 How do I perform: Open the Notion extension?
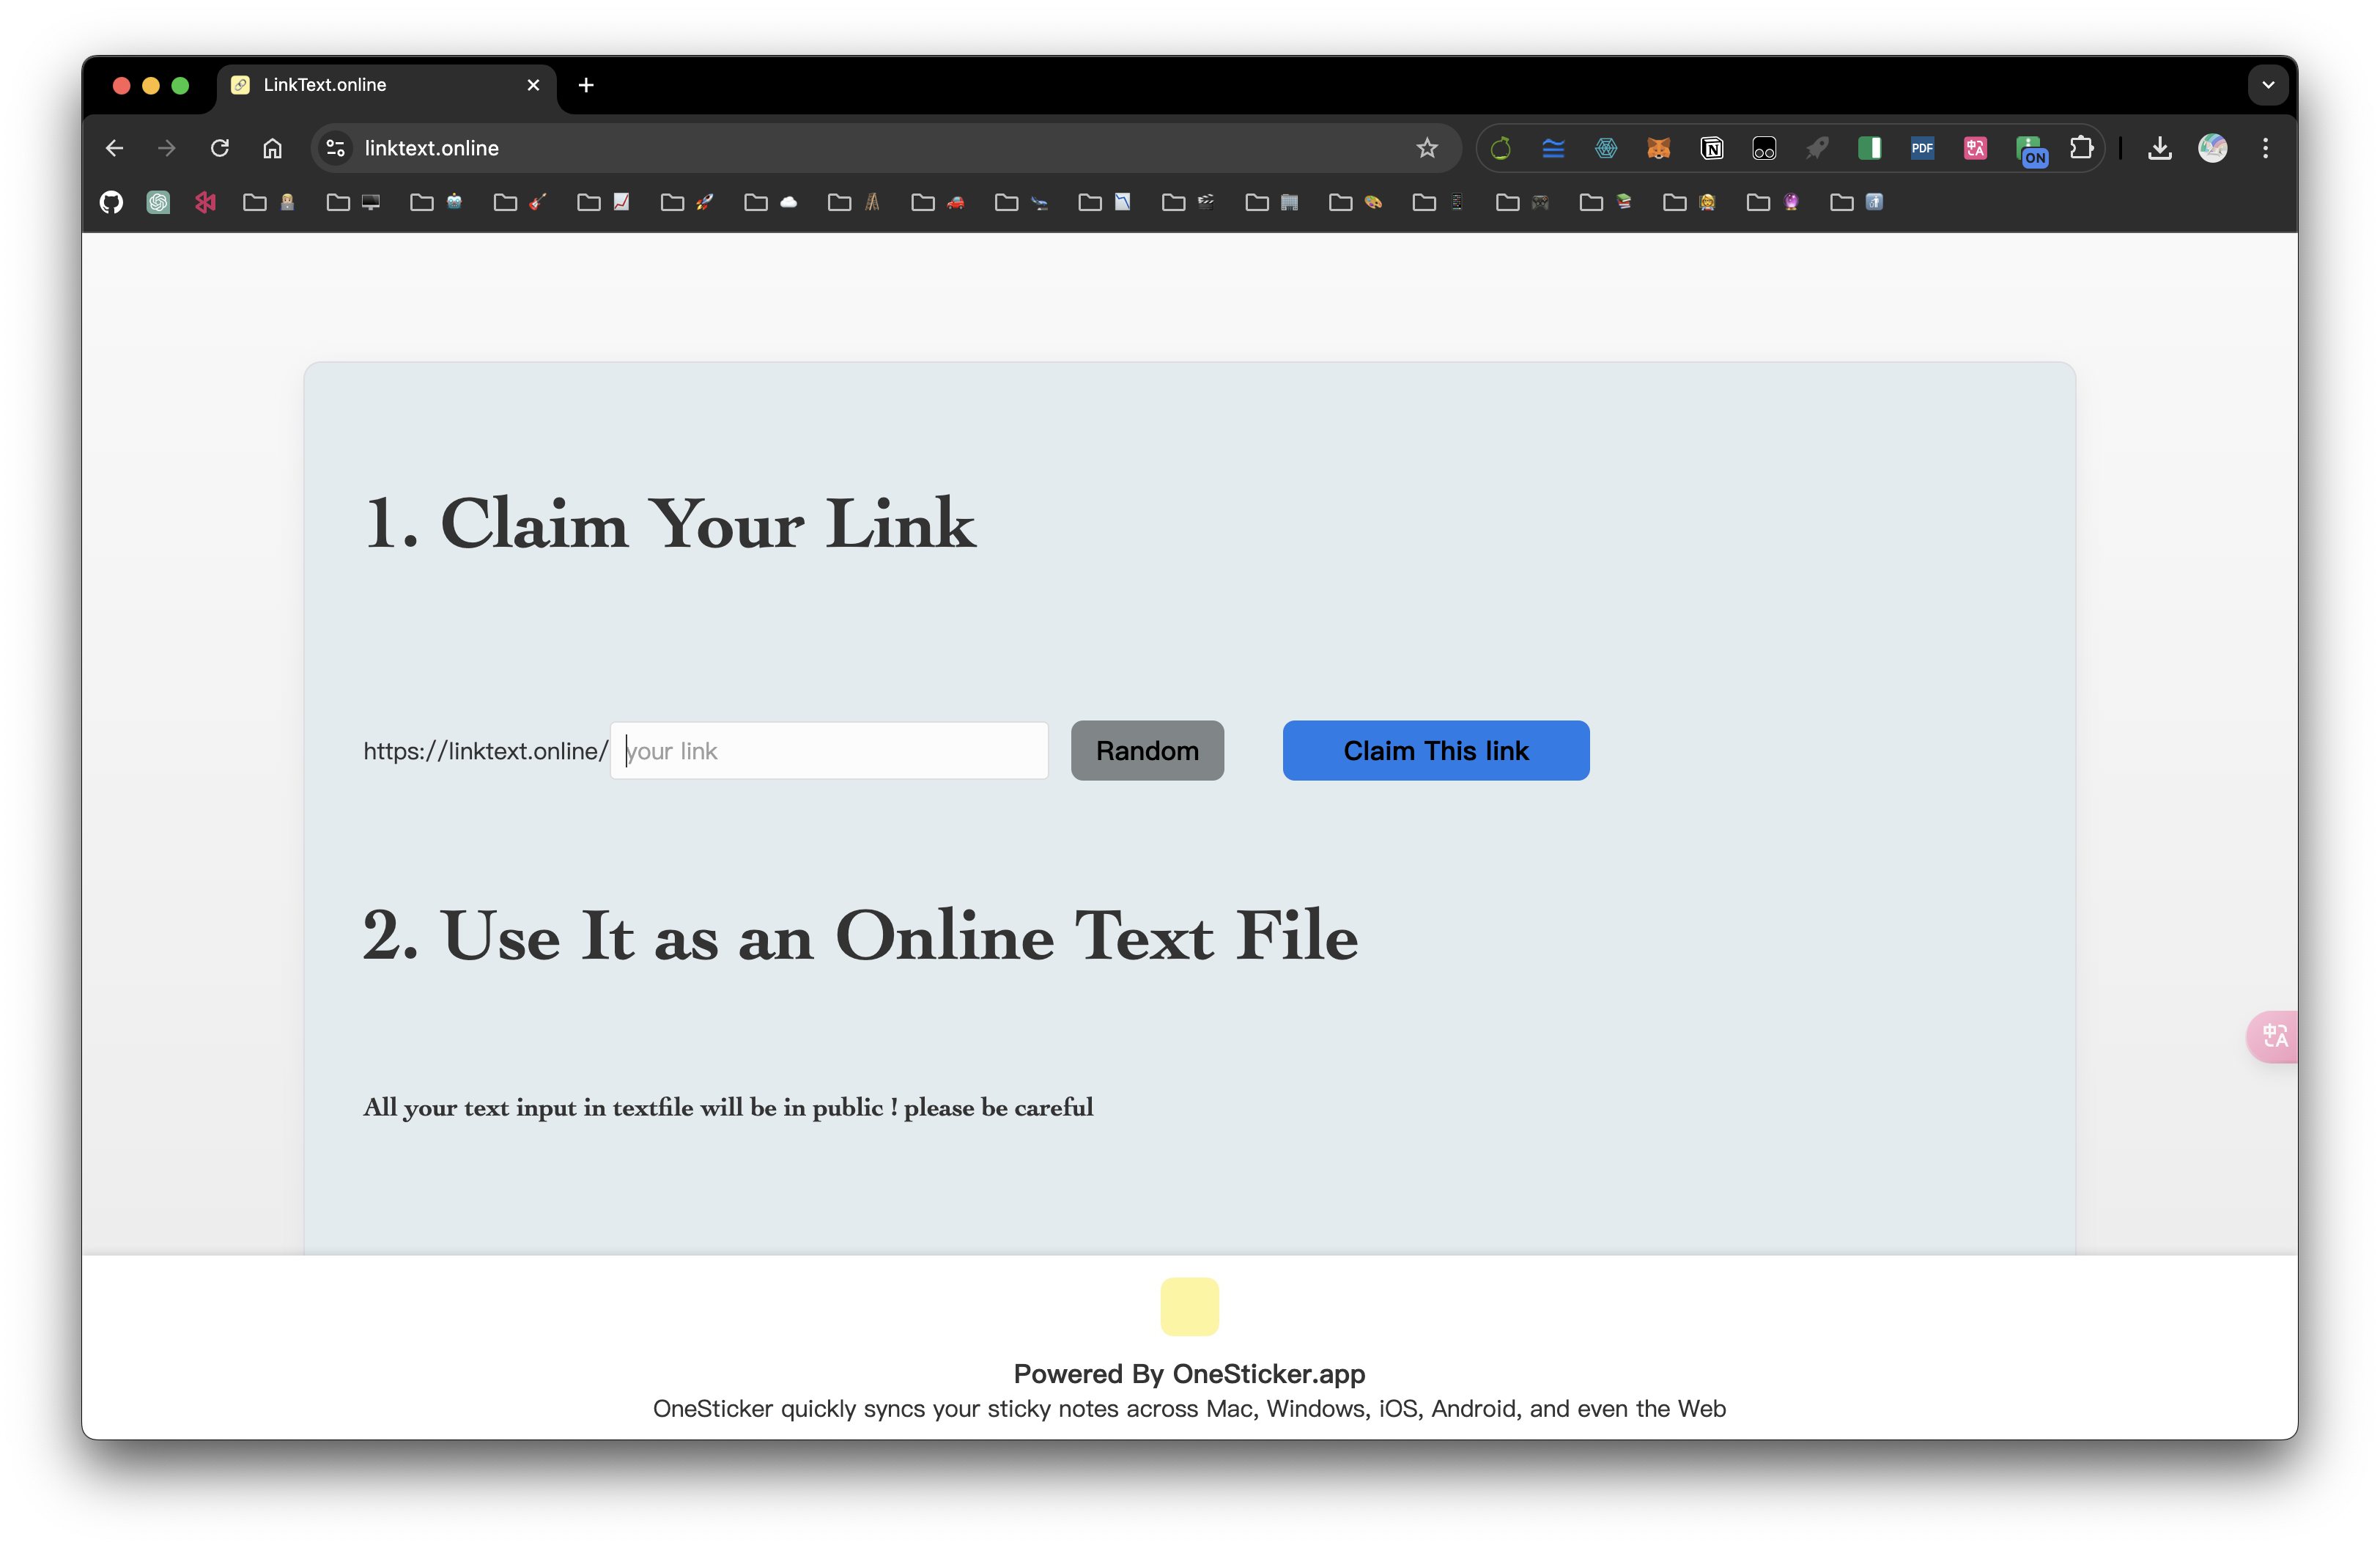click(x=1712, y=148)
